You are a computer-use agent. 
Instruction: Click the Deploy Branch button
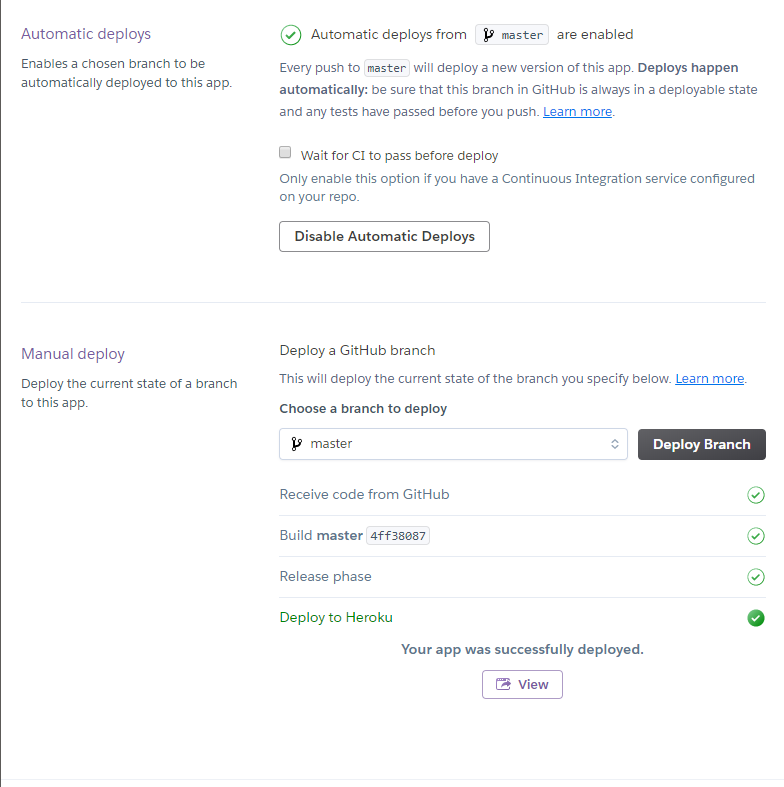pos(702,444)
